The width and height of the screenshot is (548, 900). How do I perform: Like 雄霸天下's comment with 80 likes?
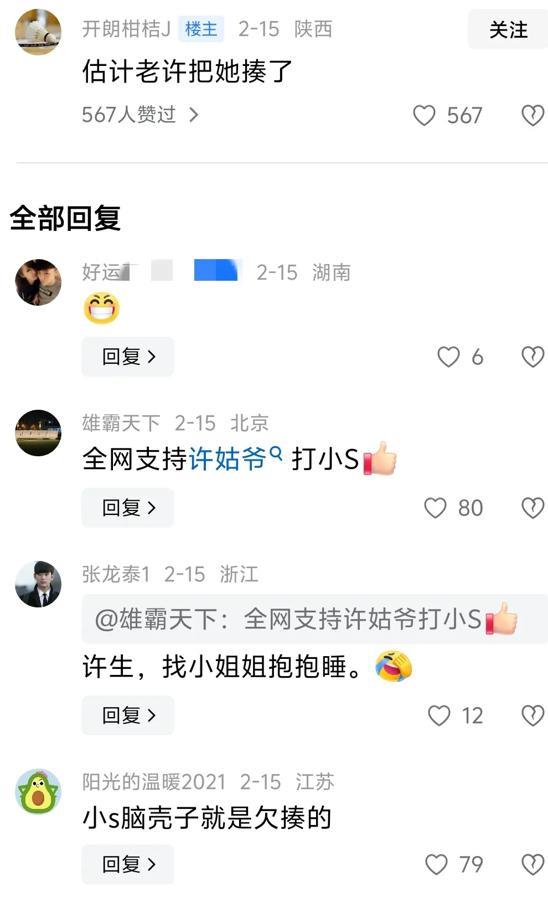click(435, 508)
